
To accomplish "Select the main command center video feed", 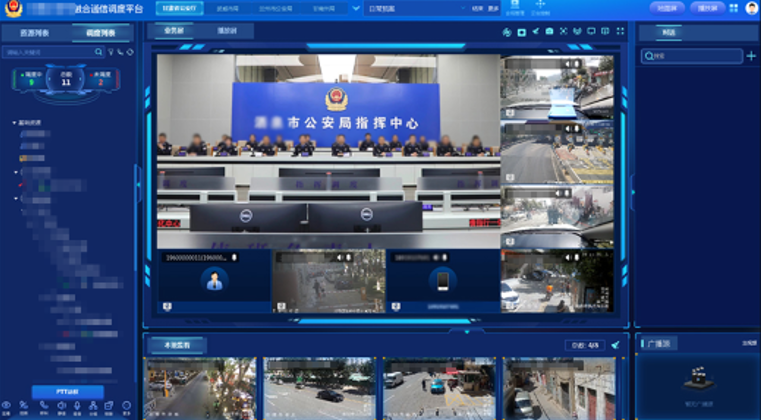I will pyautogui.click(x=329, y=151).
